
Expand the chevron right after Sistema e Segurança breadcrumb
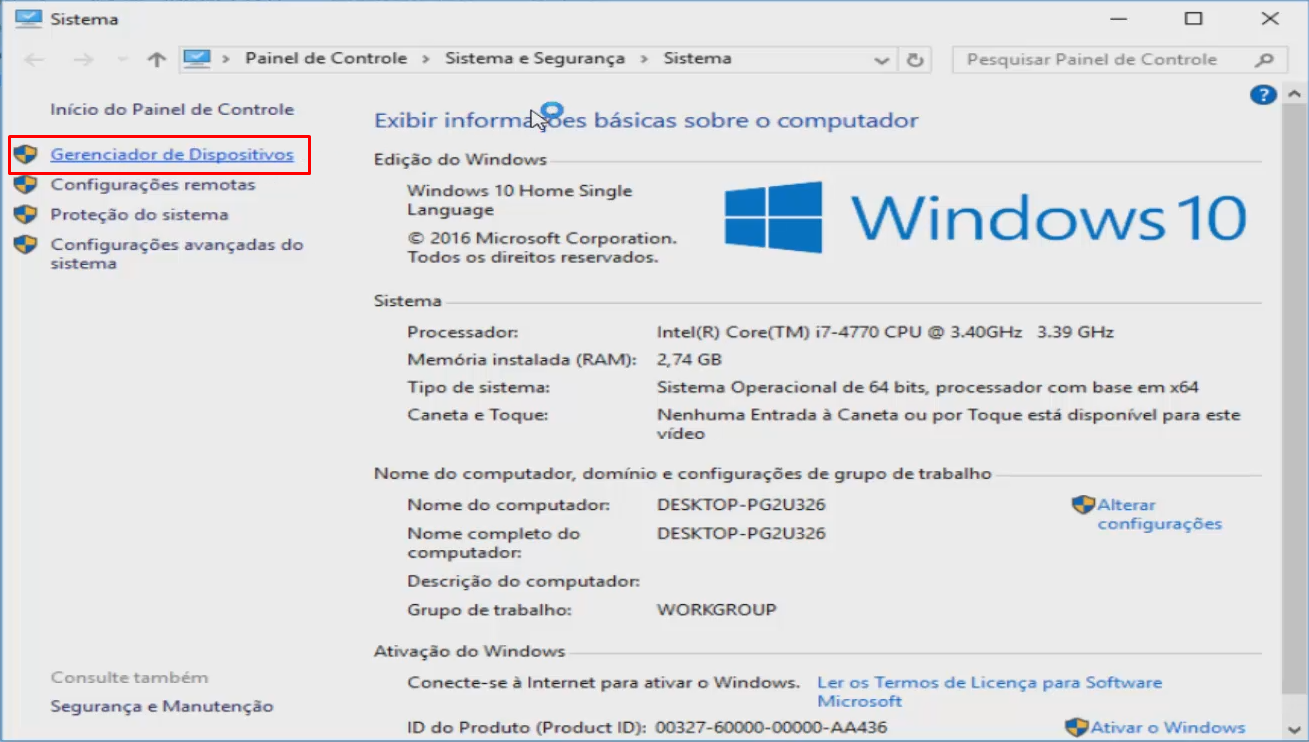point(645,59)
